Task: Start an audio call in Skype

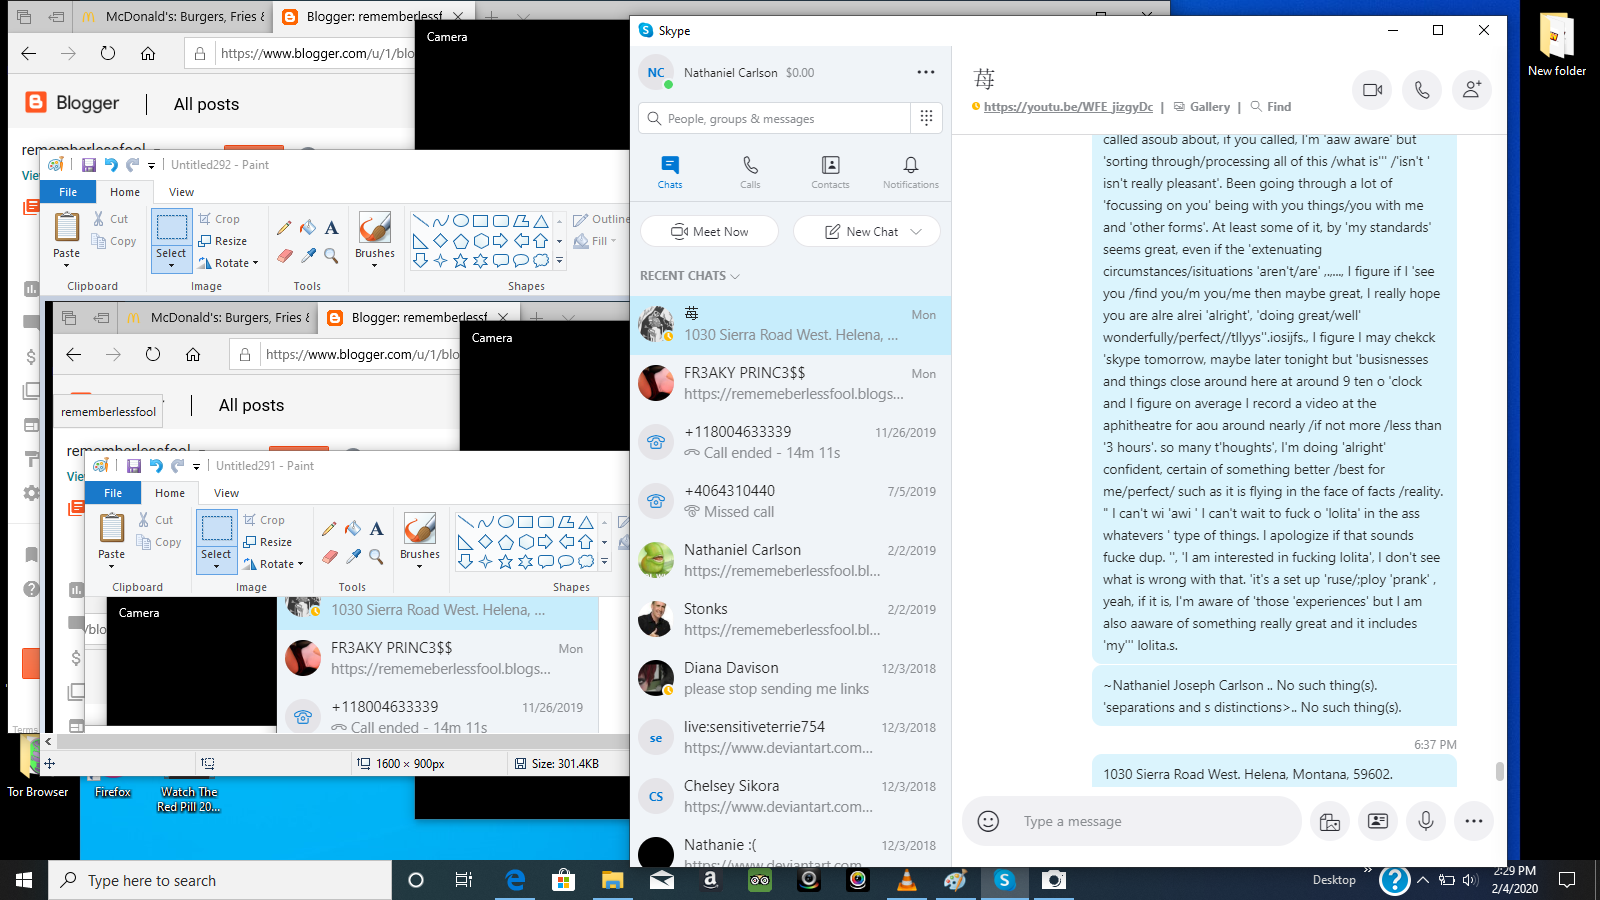Action: 1422,90
